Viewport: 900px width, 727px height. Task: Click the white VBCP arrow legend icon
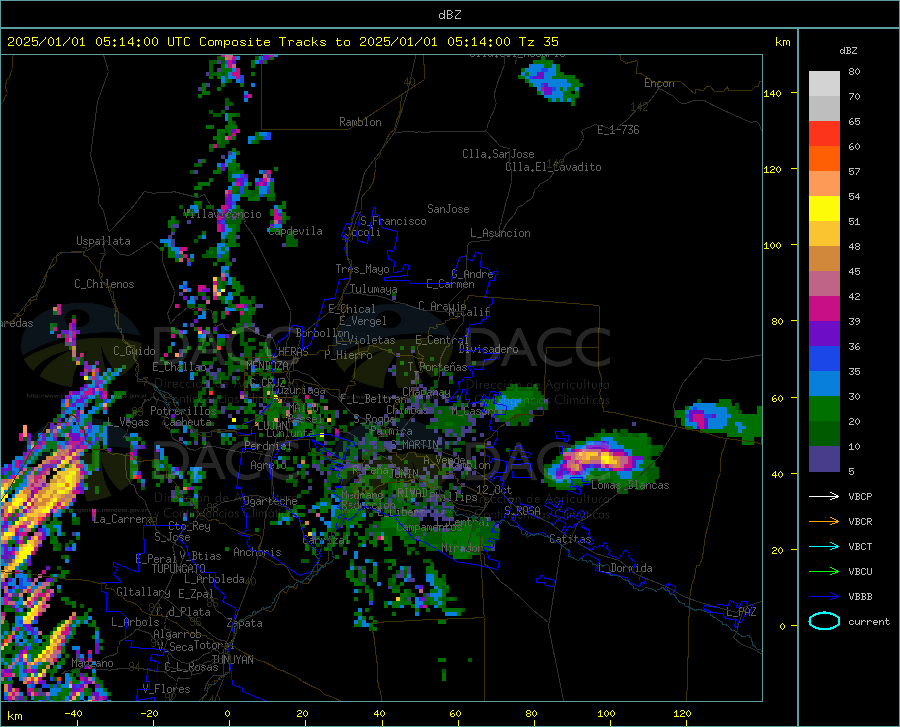click(x=824, y=496)
